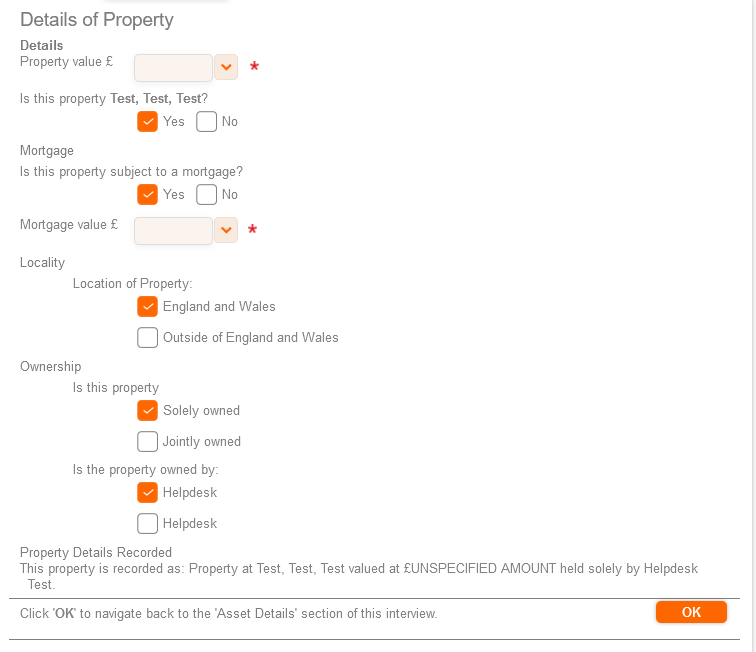This screenshot has height=652, width=756.
Task: Expand the Mortgage value dropdown arrow
Action: pos(226,230)
